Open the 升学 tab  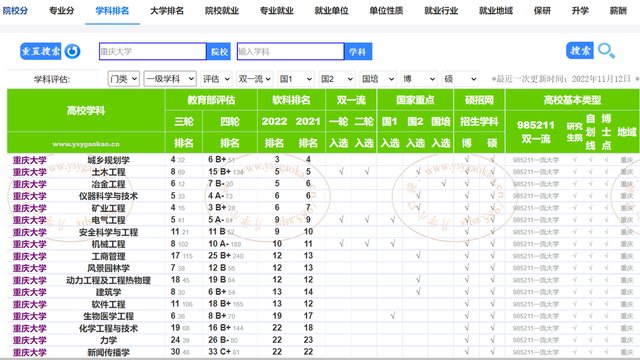[x=580, y=11]
